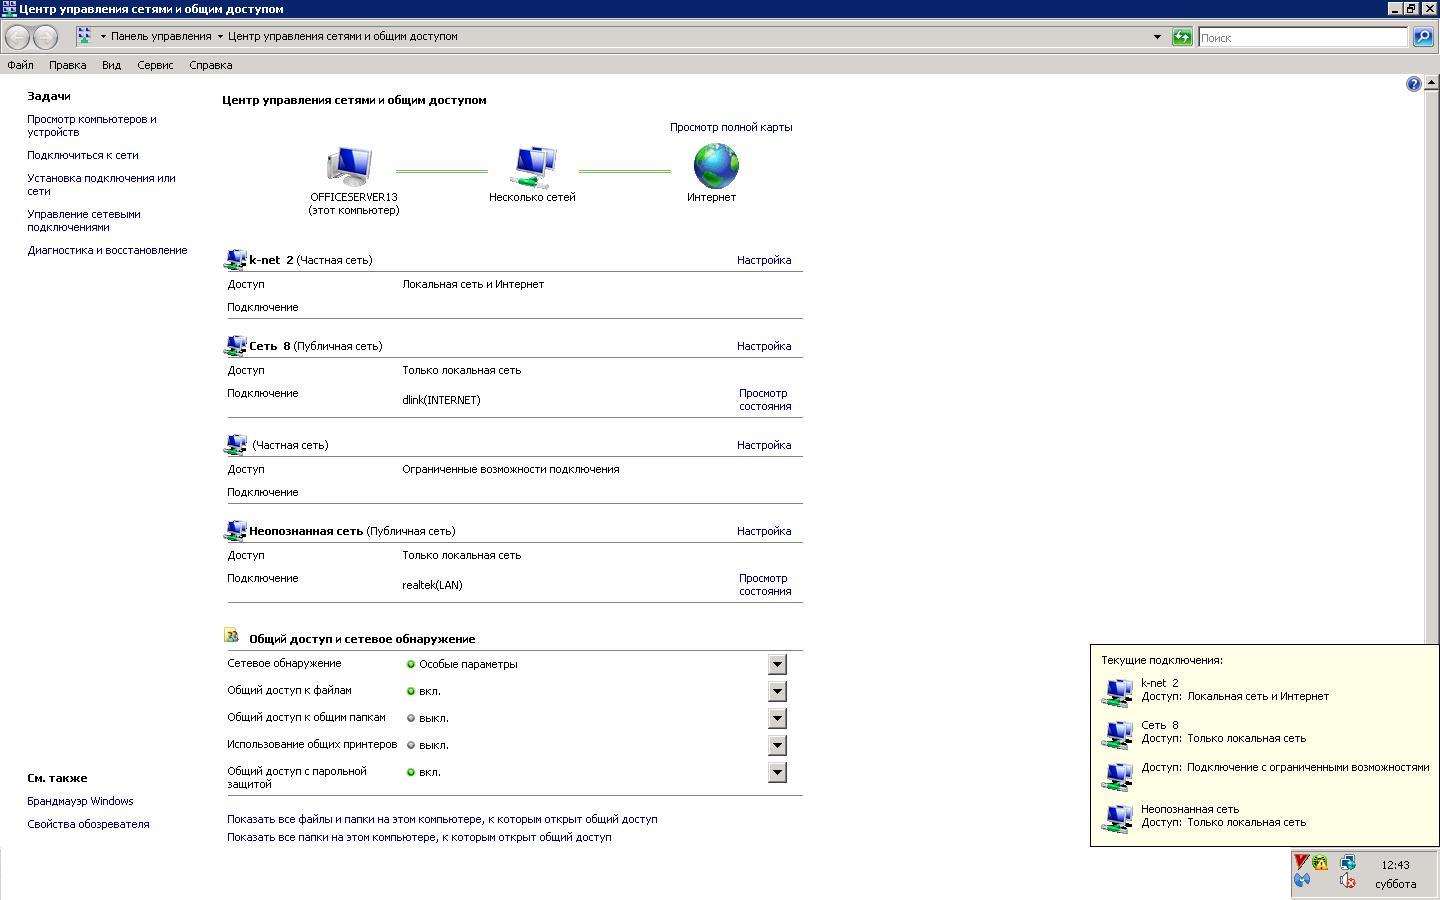Expand 'Использование общих принтеров' options
Image resolution: width=1440 pixels, height=900 pixels.
click(777, 745)
